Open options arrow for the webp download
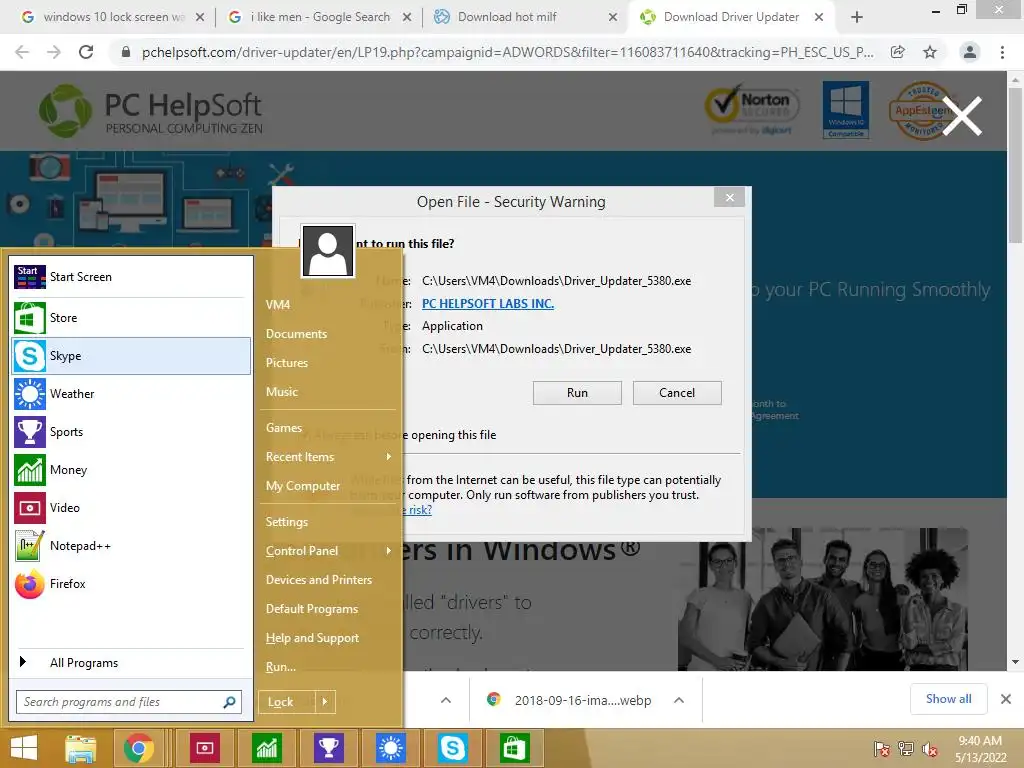Screen dimensions: 1024x768 coord(679,700)
